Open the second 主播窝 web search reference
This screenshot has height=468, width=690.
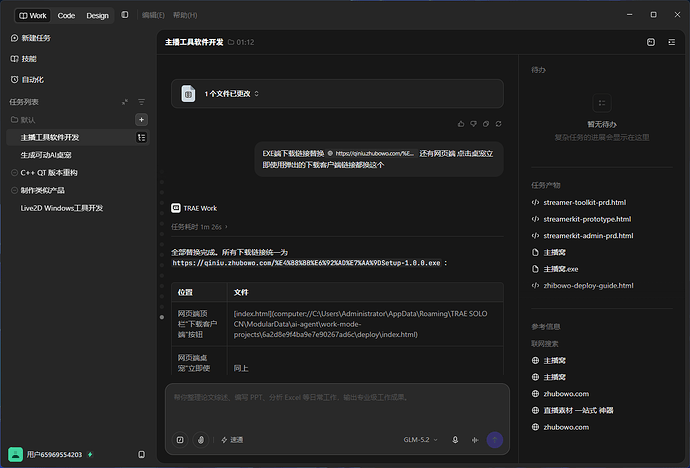[x=548, y=377]
